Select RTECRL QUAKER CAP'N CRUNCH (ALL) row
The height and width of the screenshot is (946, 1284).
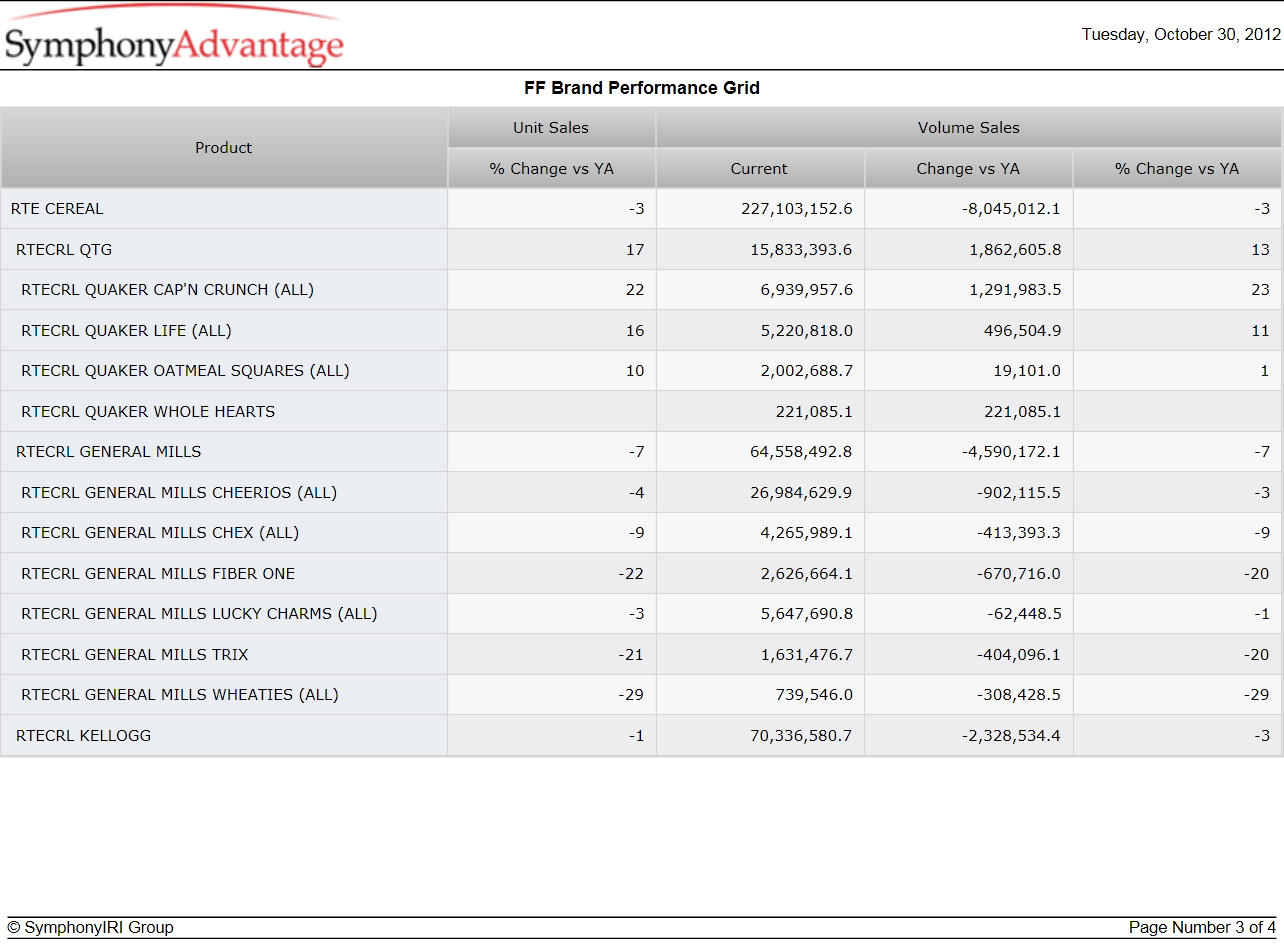pyautogui.click(x=168, y=290)
